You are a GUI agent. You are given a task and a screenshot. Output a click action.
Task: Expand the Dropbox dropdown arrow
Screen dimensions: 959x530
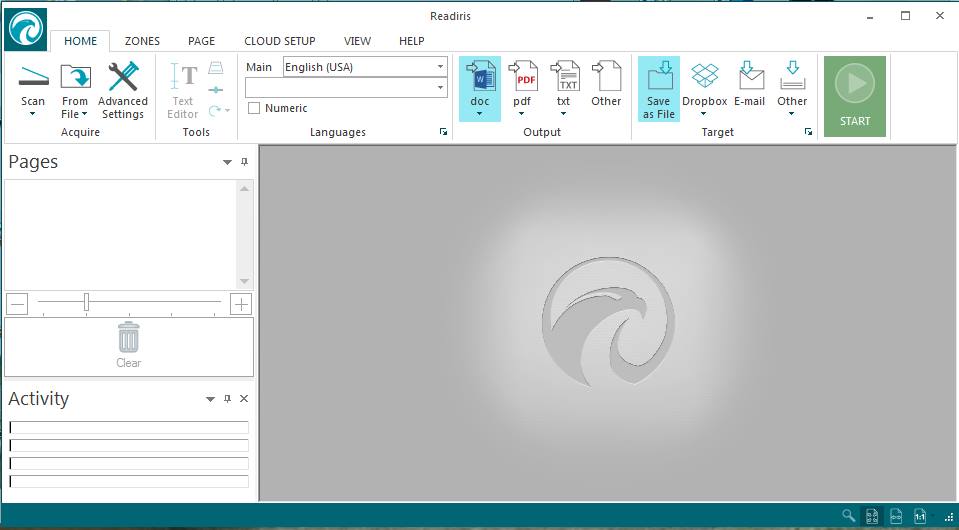703,114
